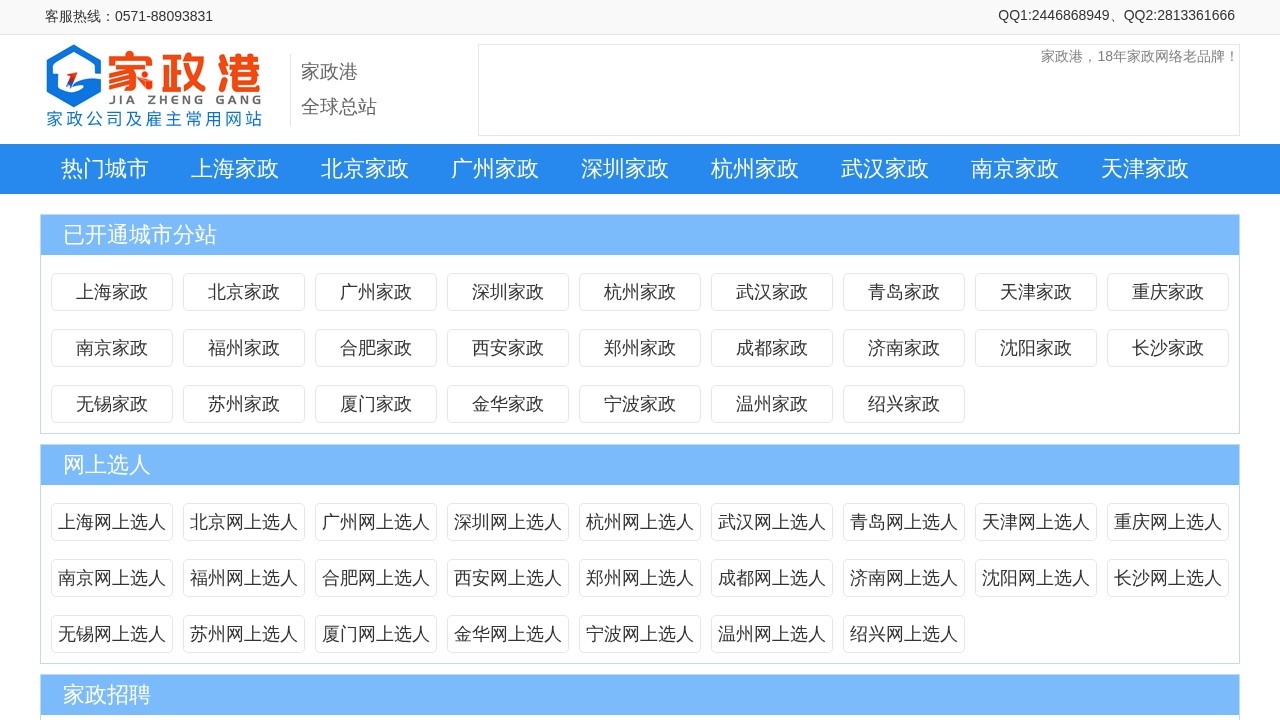Visit the 福州家政 city station

(x=244, y=348)
